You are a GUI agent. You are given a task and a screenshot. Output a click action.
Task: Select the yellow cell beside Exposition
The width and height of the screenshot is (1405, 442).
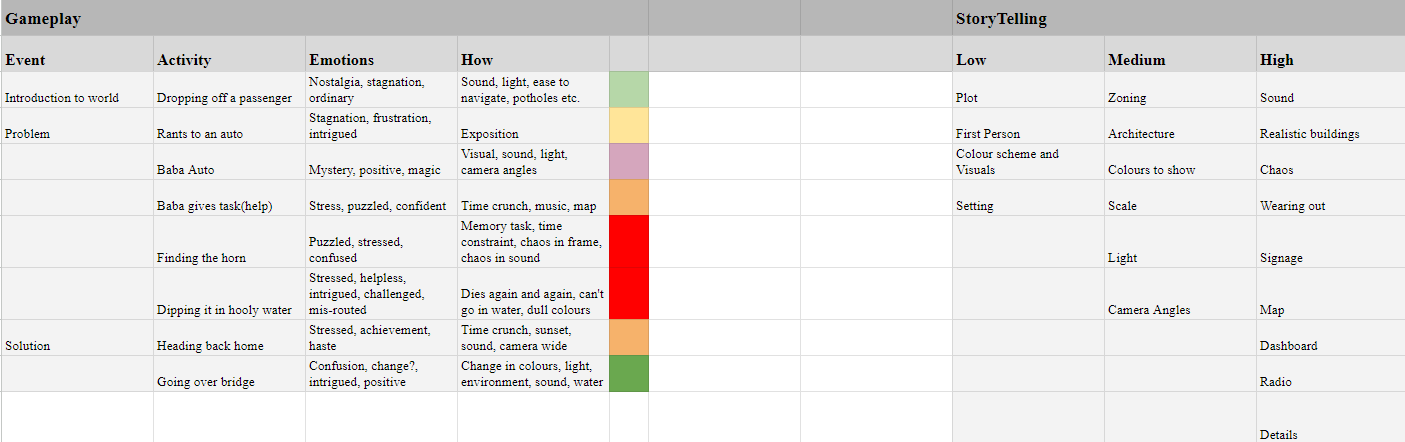coord(629,125)
